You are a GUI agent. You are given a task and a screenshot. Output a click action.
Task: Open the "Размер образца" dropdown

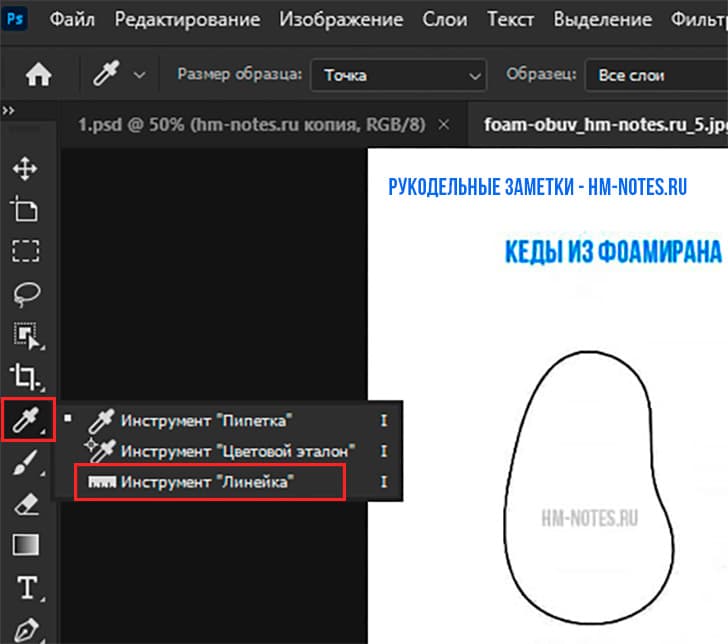[x=398, y=75]
